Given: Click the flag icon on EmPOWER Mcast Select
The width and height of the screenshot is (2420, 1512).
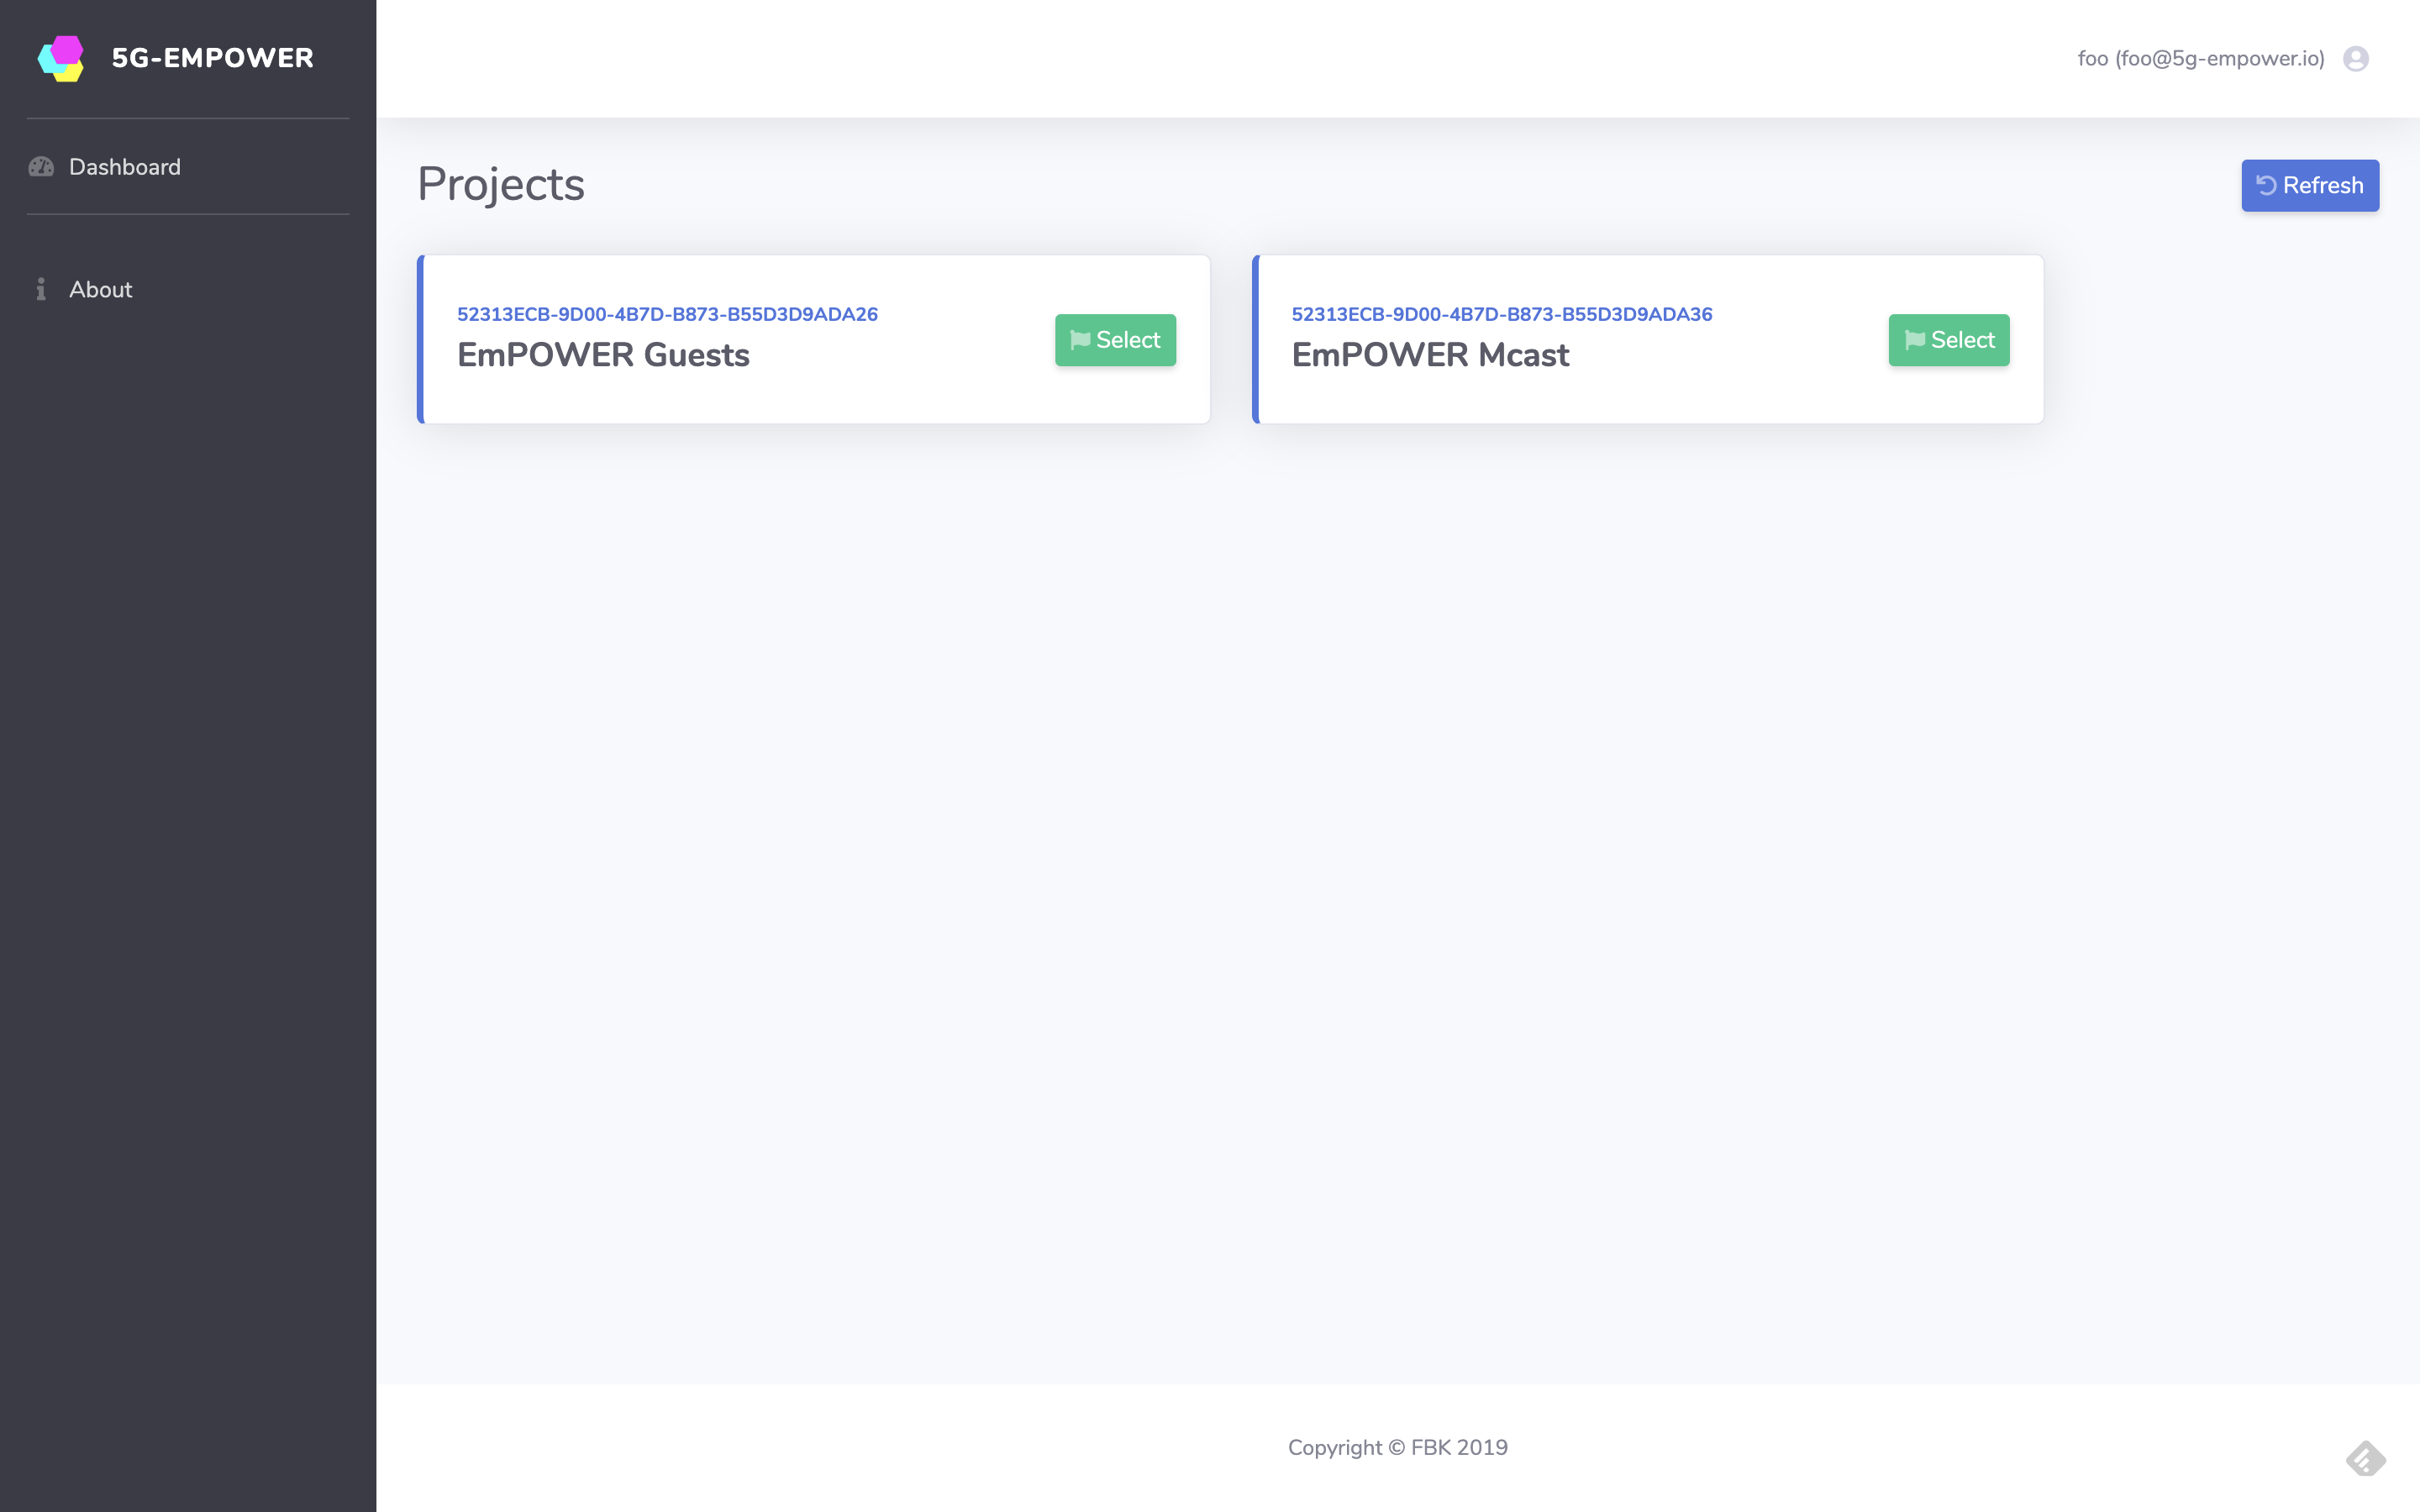Looking at the screenshot, I should (x=1914, y=340).
